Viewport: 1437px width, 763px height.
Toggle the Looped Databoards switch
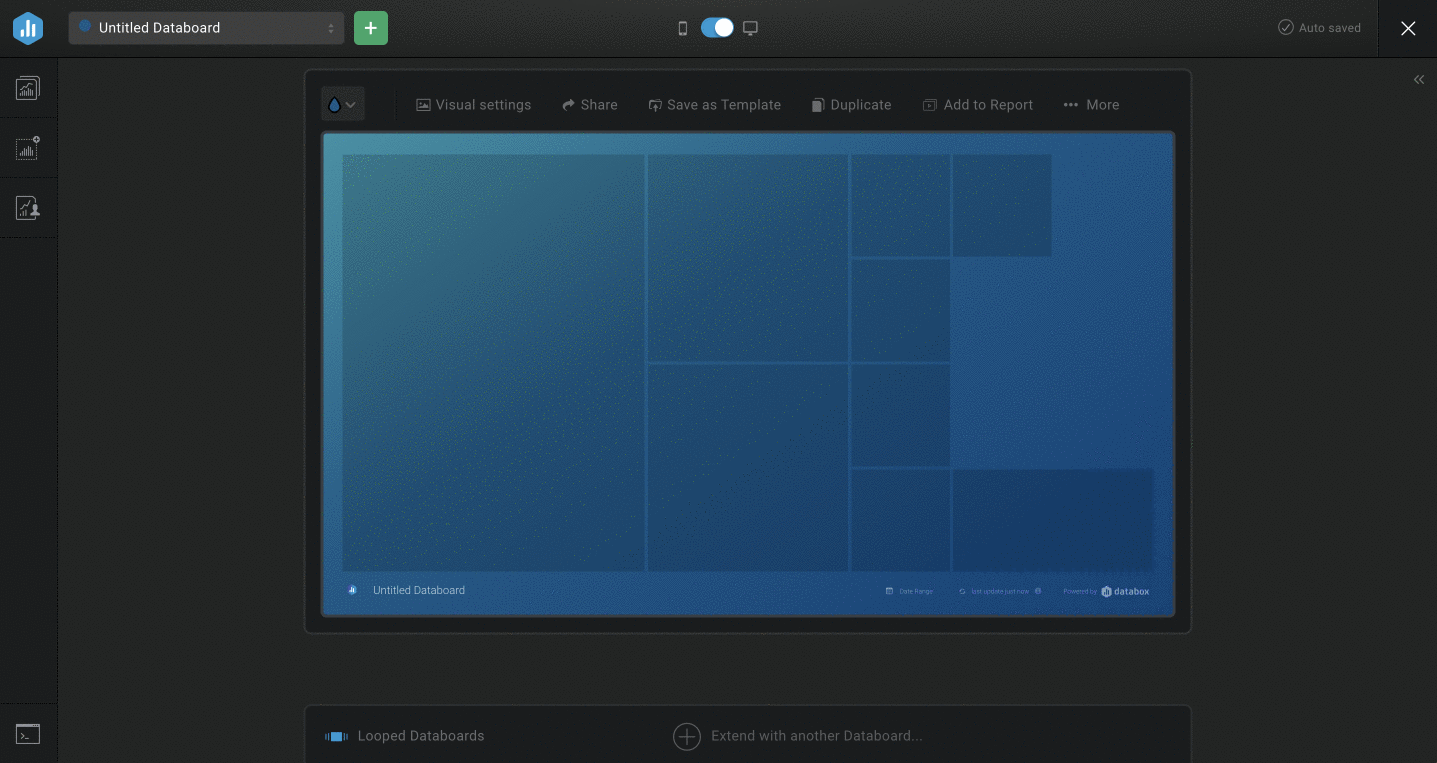pyautogui.click(x=336, y=737)
